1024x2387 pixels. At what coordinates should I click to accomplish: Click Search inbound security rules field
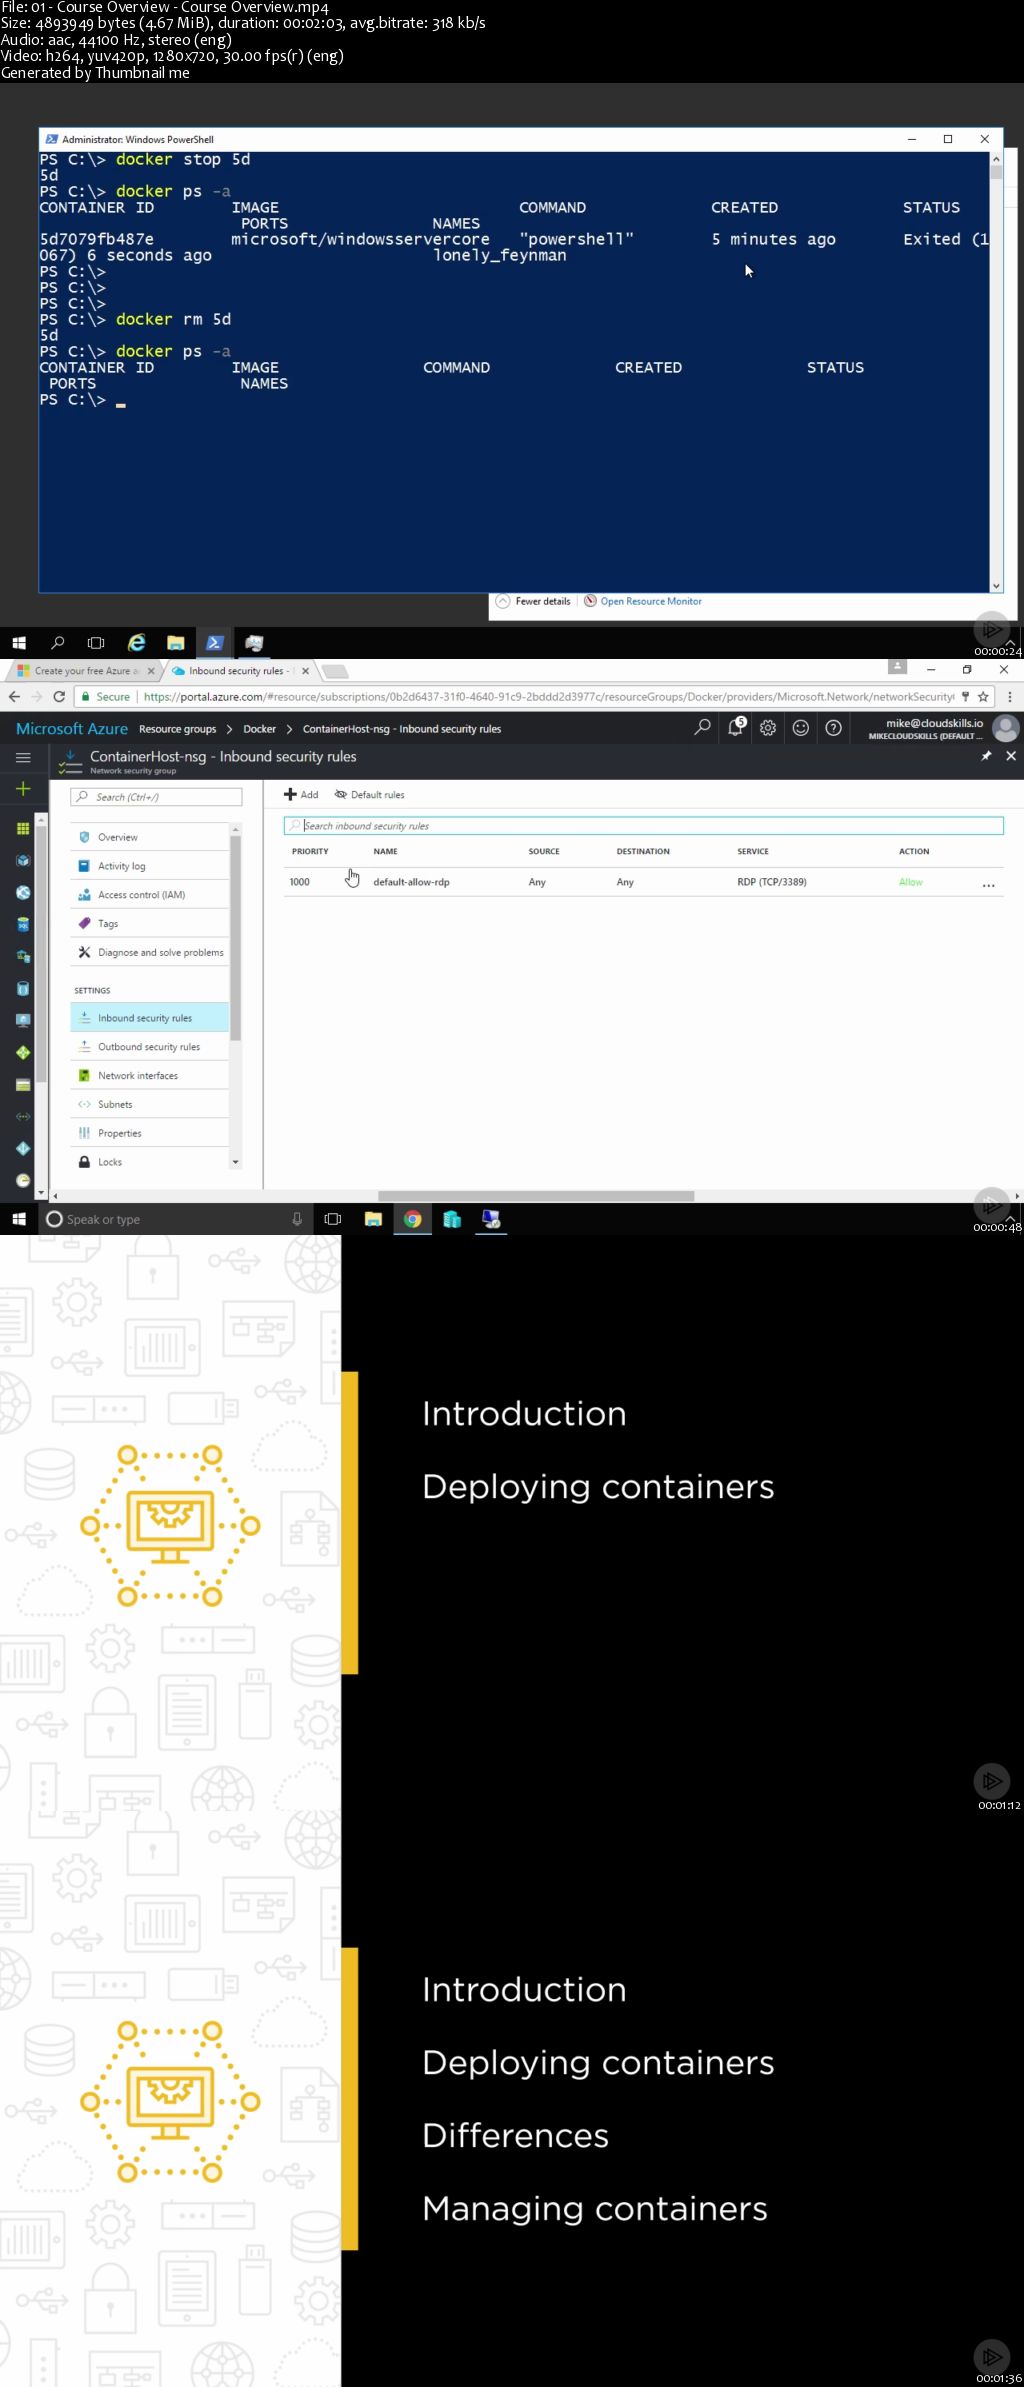click(x=644, y=826)
